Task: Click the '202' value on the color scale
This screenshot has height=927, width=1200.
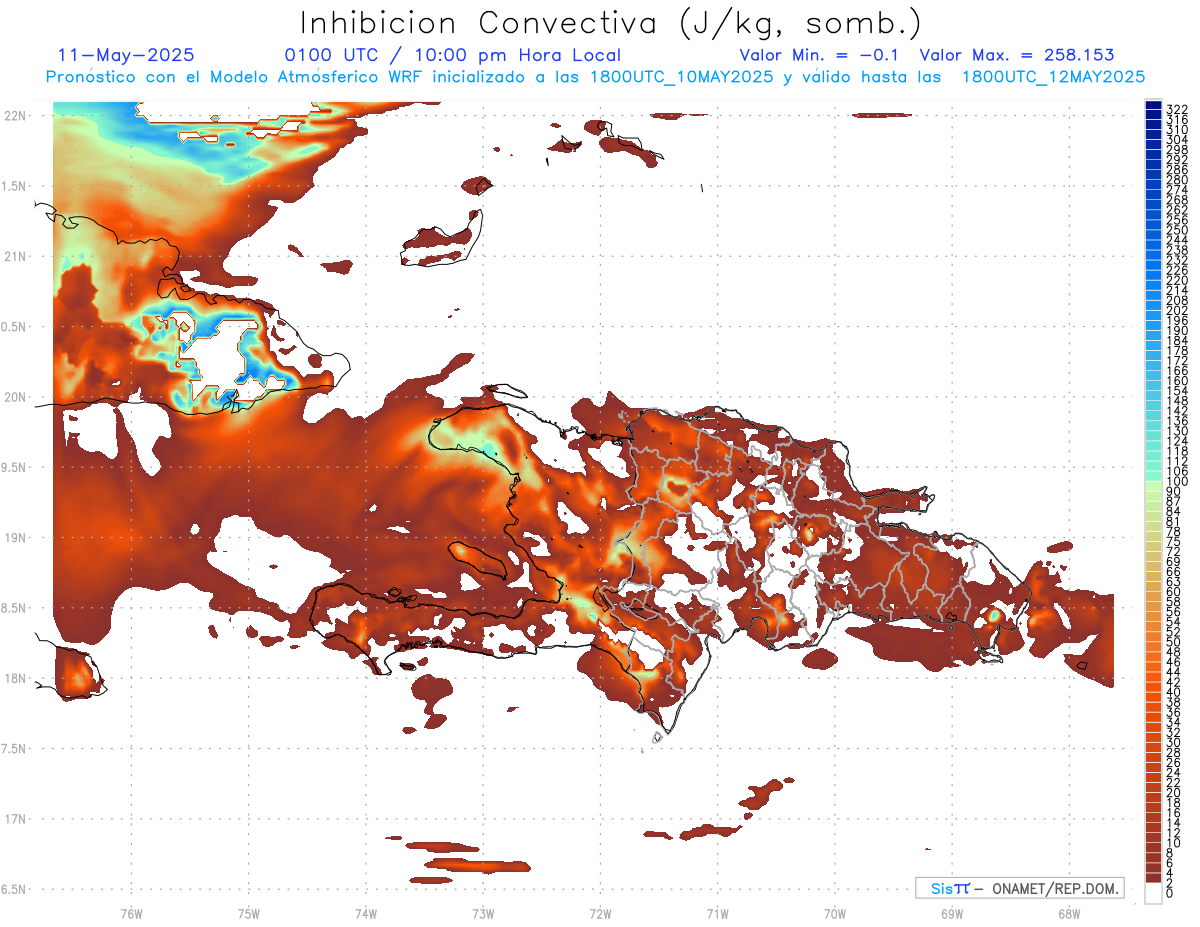Action: pyautogui.click(x=1177, y=309)
